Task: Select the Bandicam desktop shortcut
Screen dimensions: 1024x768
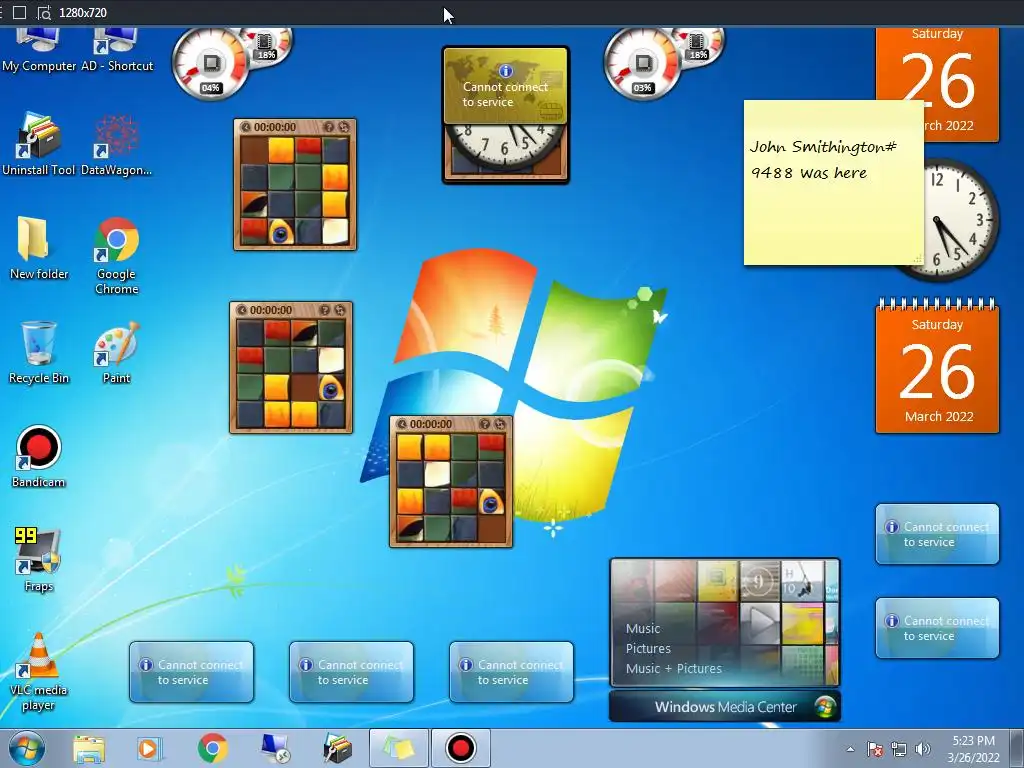Action: click(39, 456)
